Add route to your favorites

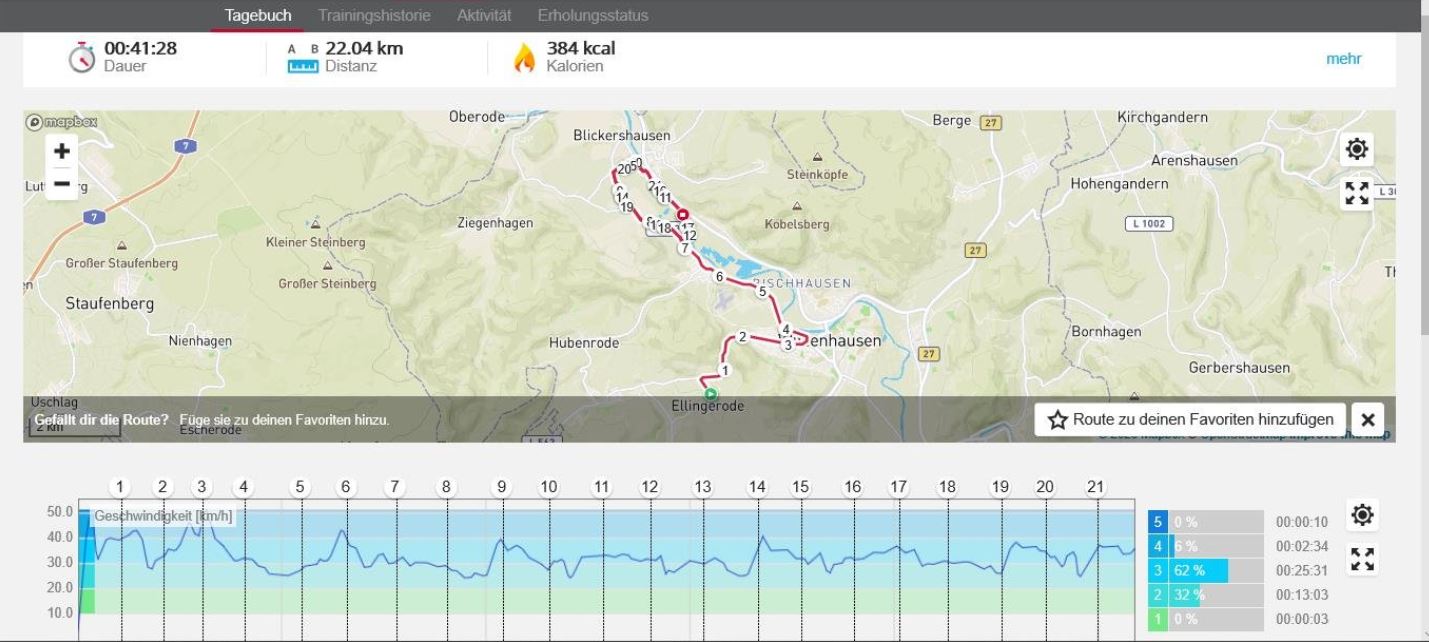click(1190, 420)
